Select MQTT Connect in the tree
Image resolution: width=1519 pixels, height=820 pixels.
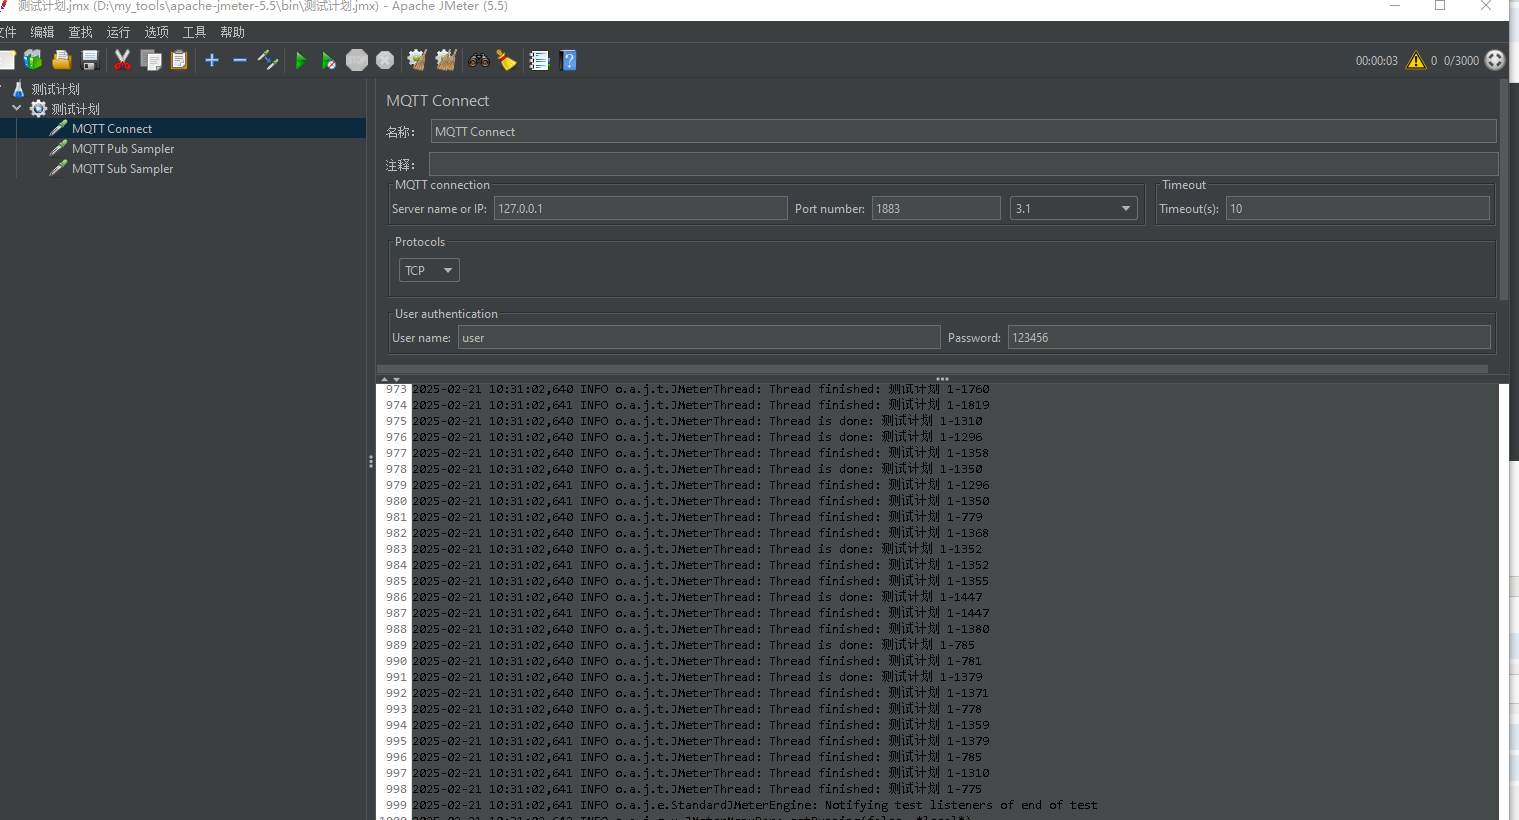111,128
